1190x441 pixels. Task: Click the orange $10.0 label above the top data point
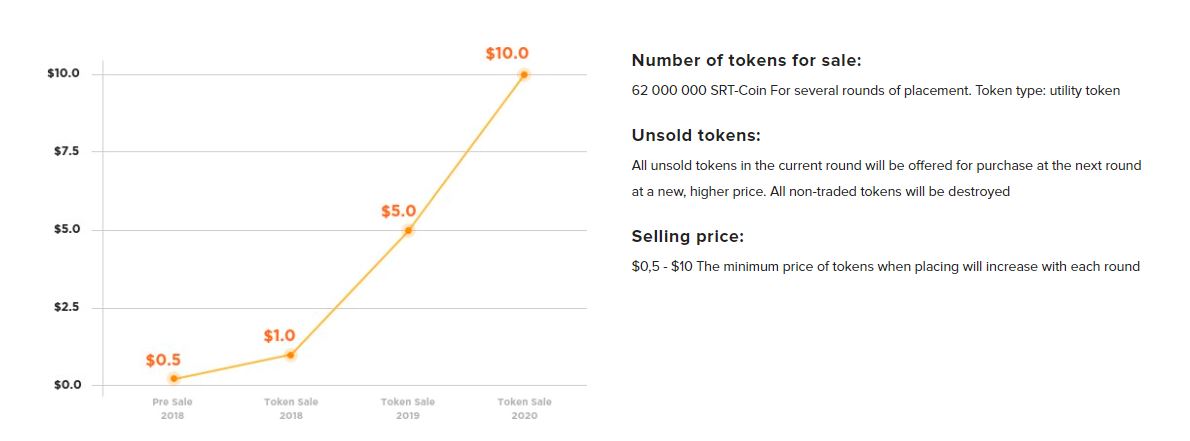click(x=507, y=54)
